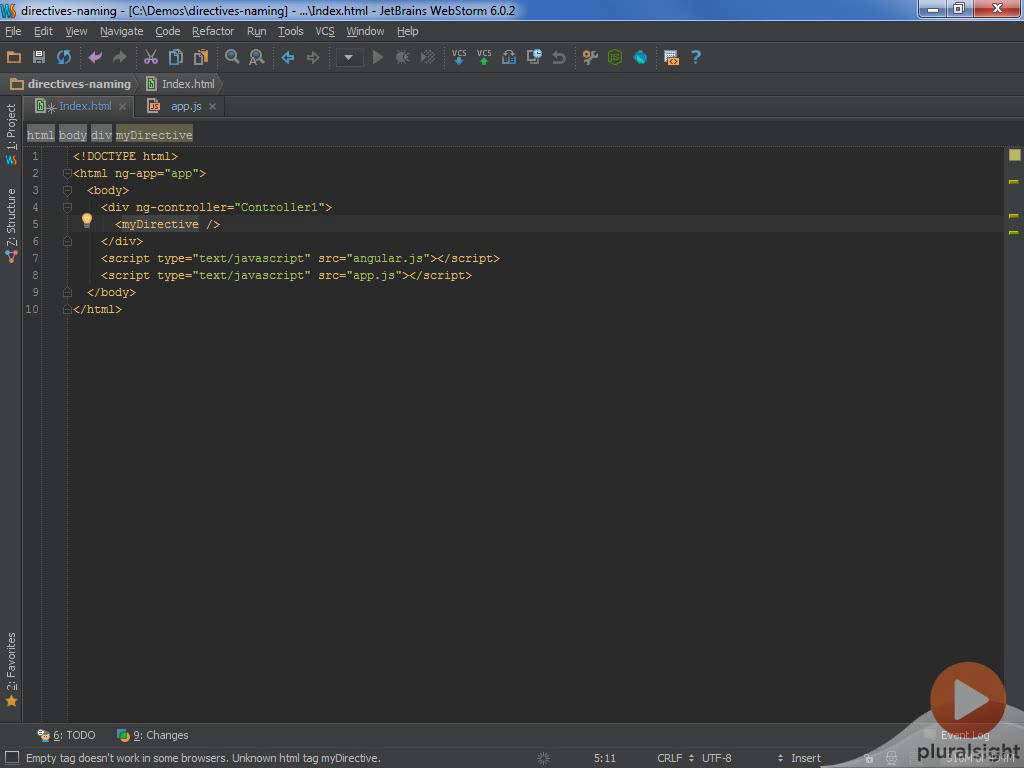Open the VCS menu

[325, 31]
